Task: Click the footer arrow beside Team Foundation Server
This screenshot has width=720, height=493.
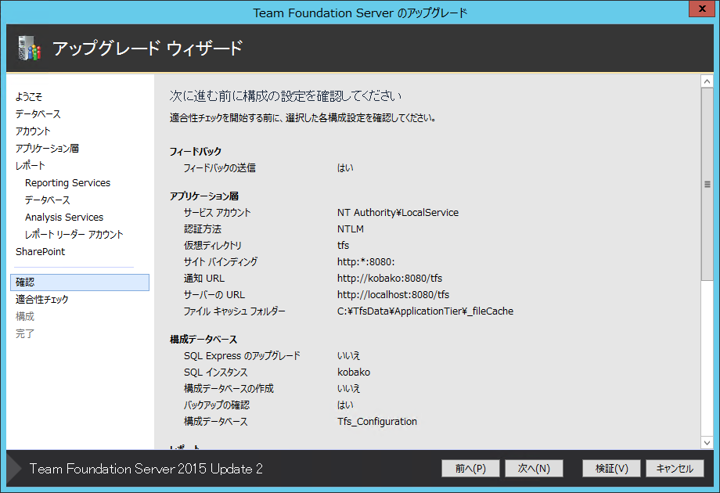Action: point(13,468)
